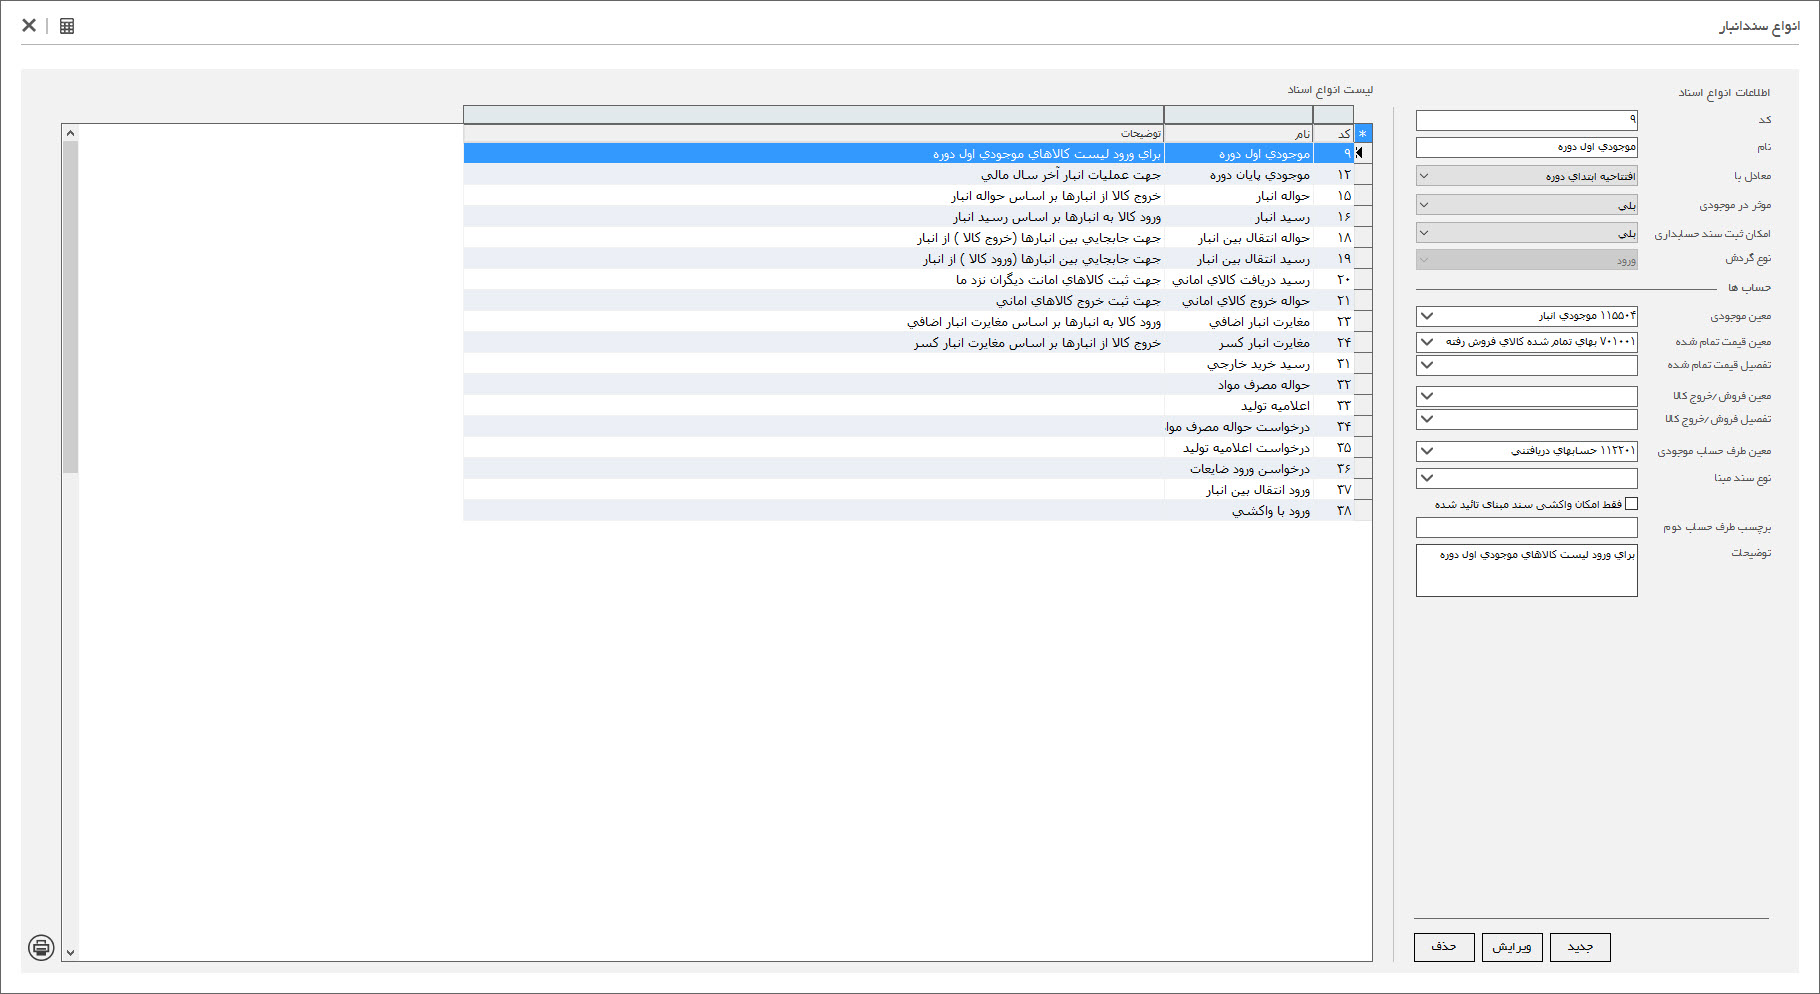Click the printer icon
The height and width of the screenshot is (994, 1820).
pos(41,947)
